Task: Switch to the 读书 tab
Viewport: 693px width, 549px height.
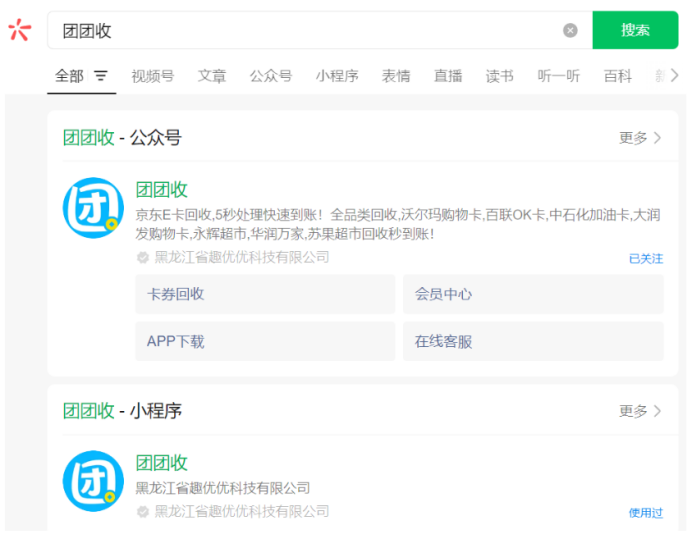Action: [x=499, y=76]
